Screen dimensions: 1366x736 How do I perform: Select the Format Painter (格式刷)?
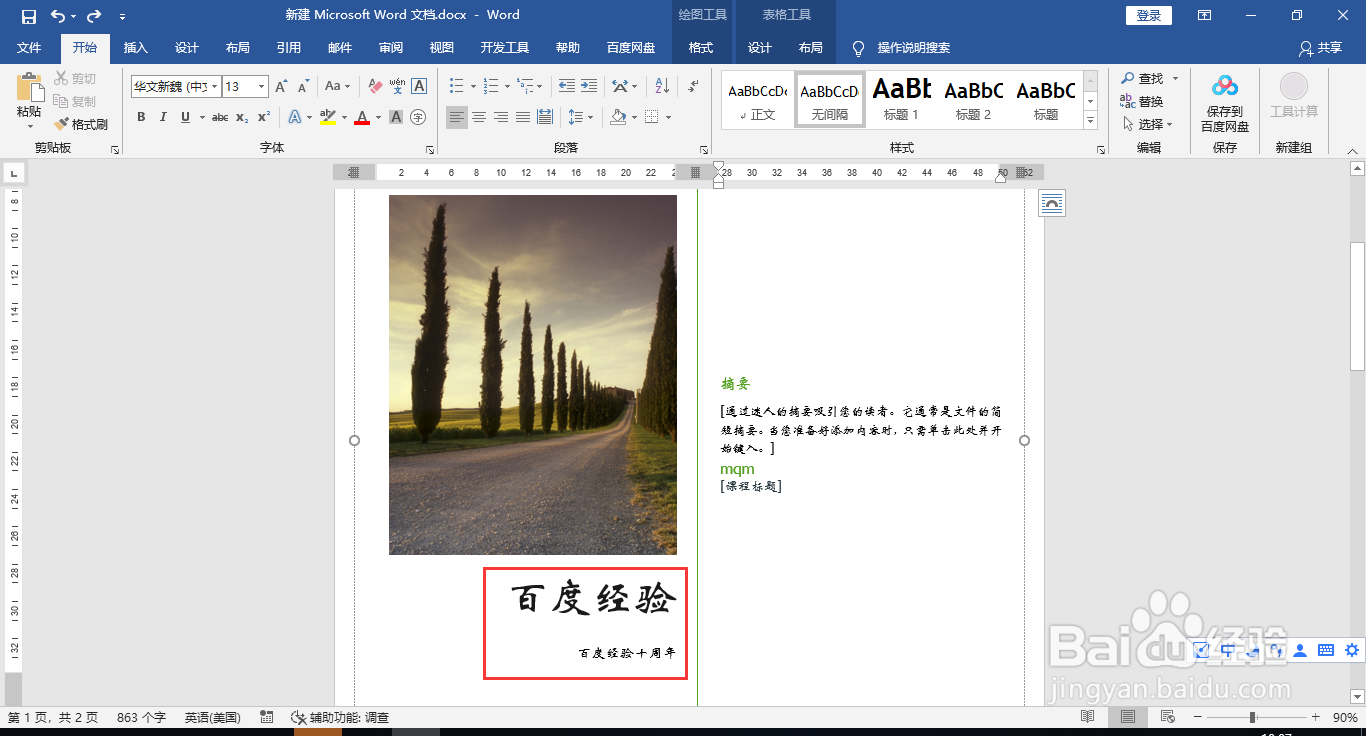[x=80, y=125]
